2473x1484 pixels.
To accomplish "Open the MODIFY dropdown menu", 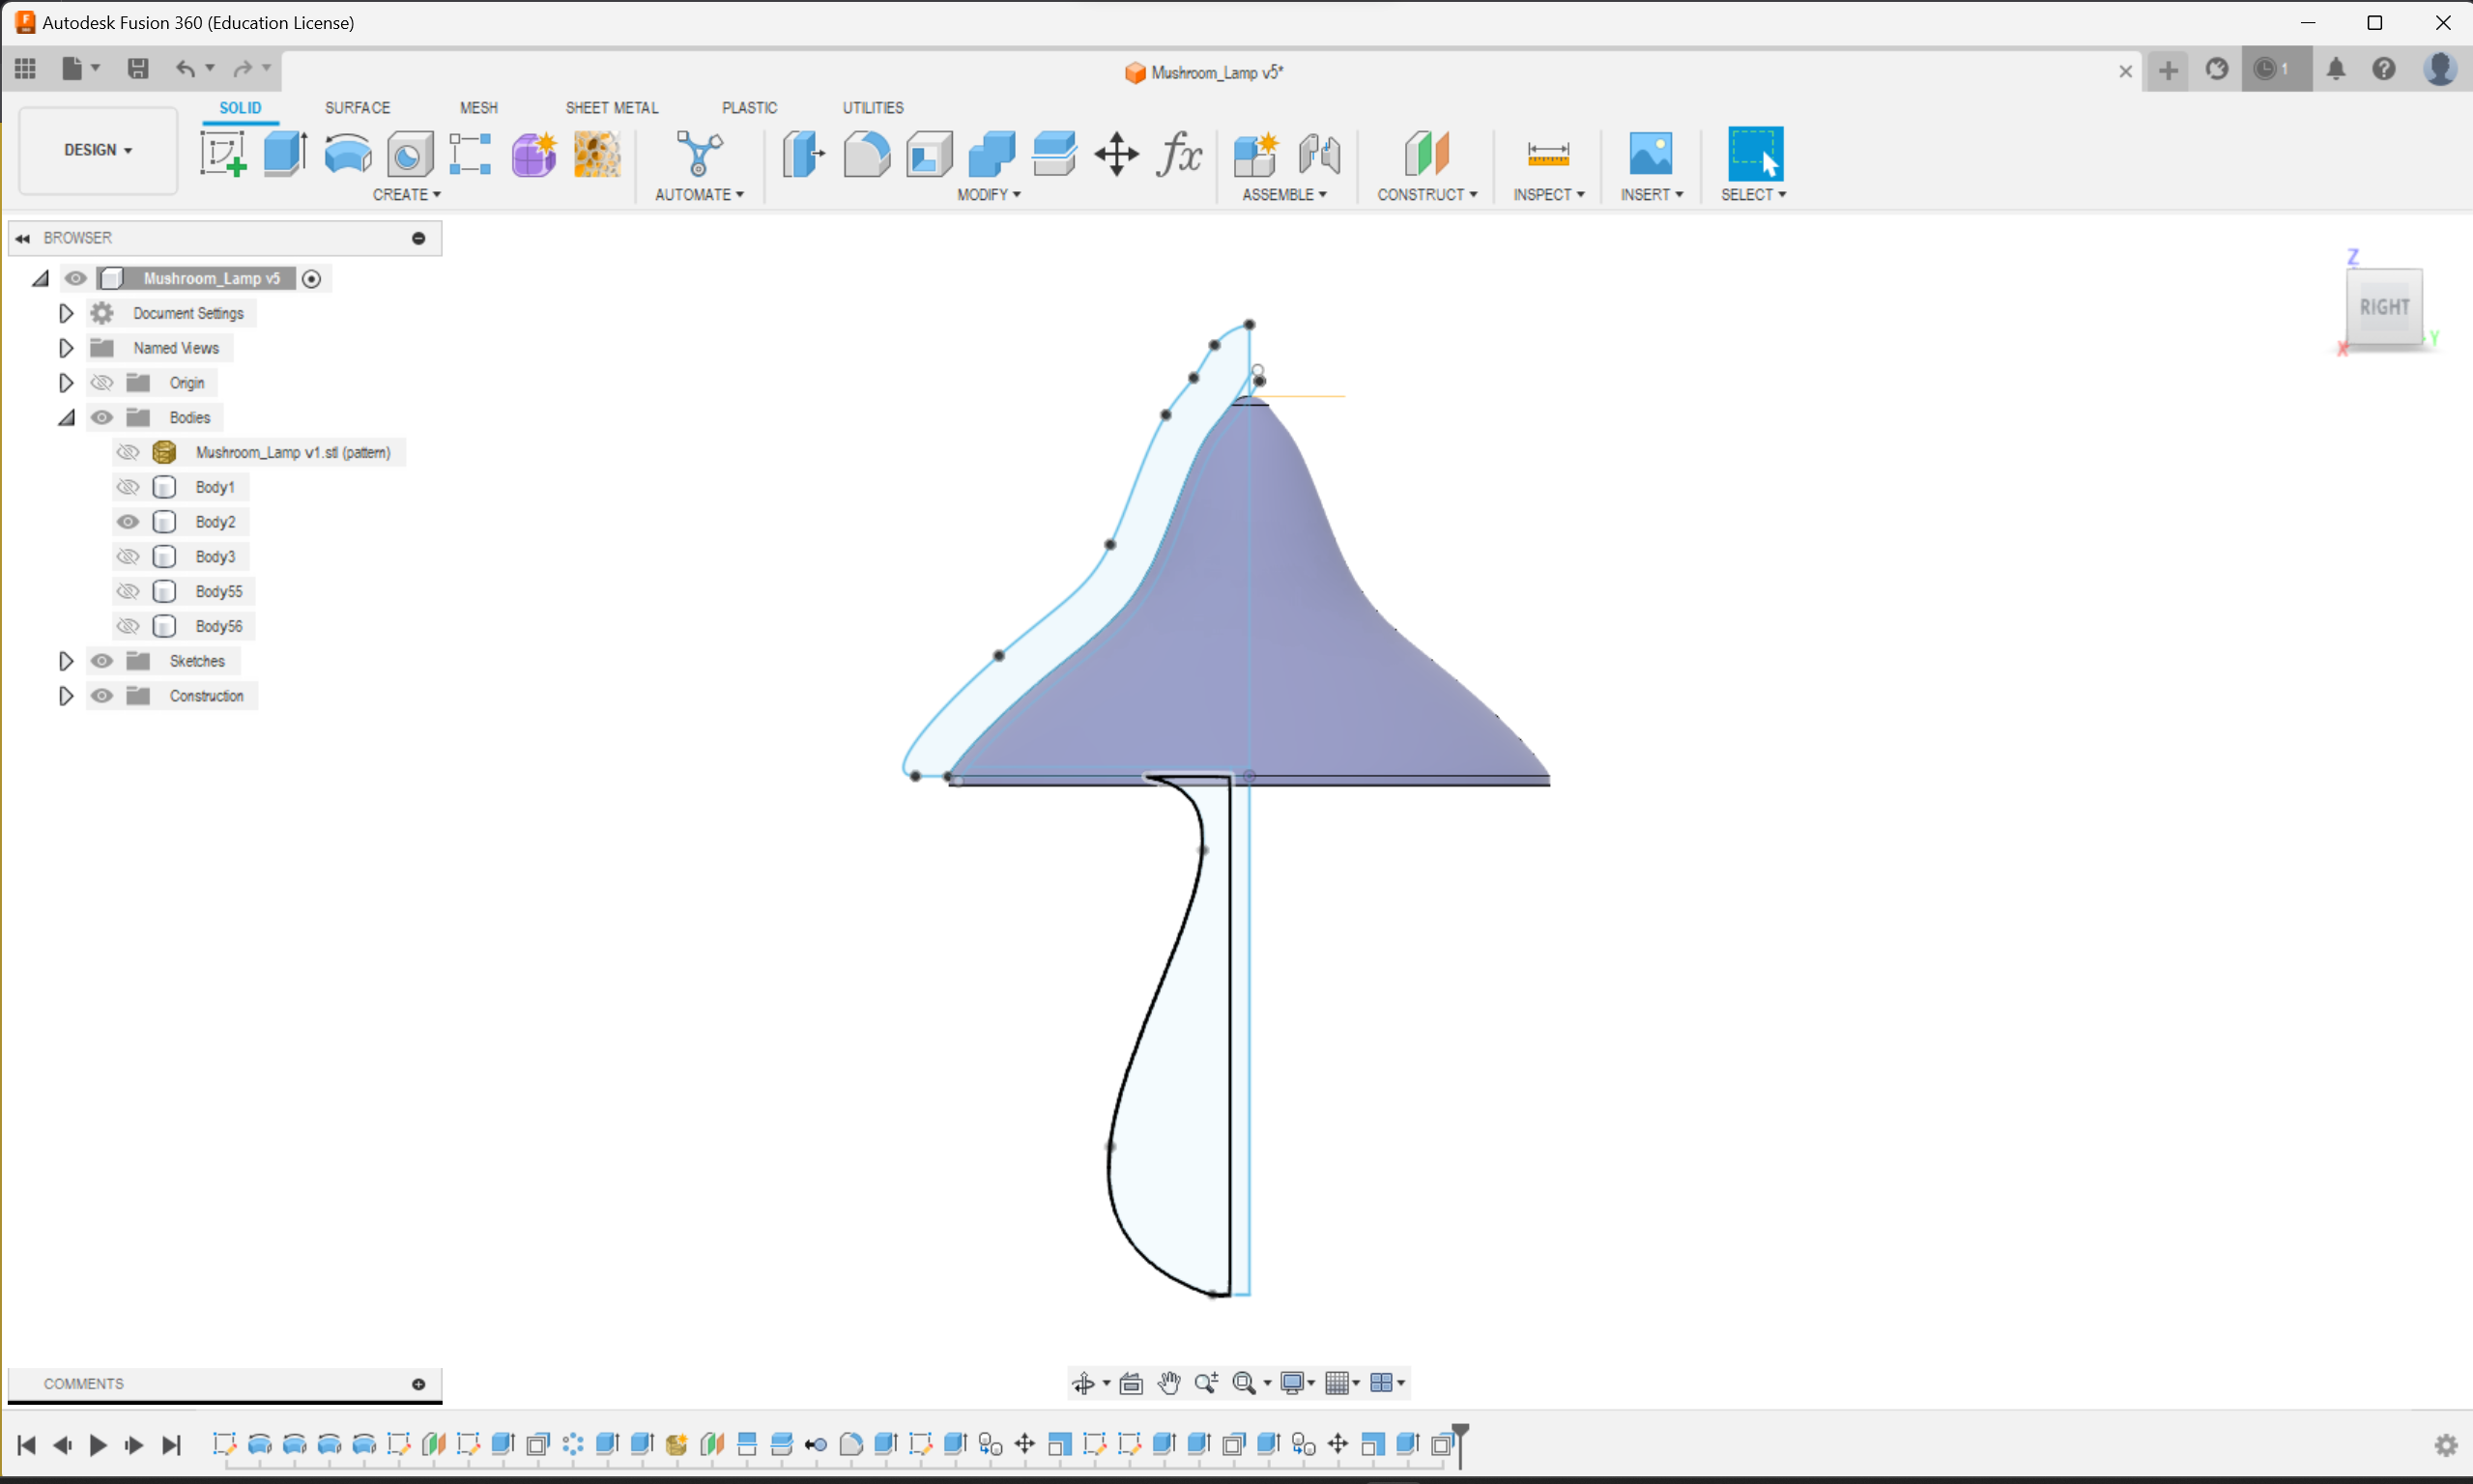I will pos(988,194).
